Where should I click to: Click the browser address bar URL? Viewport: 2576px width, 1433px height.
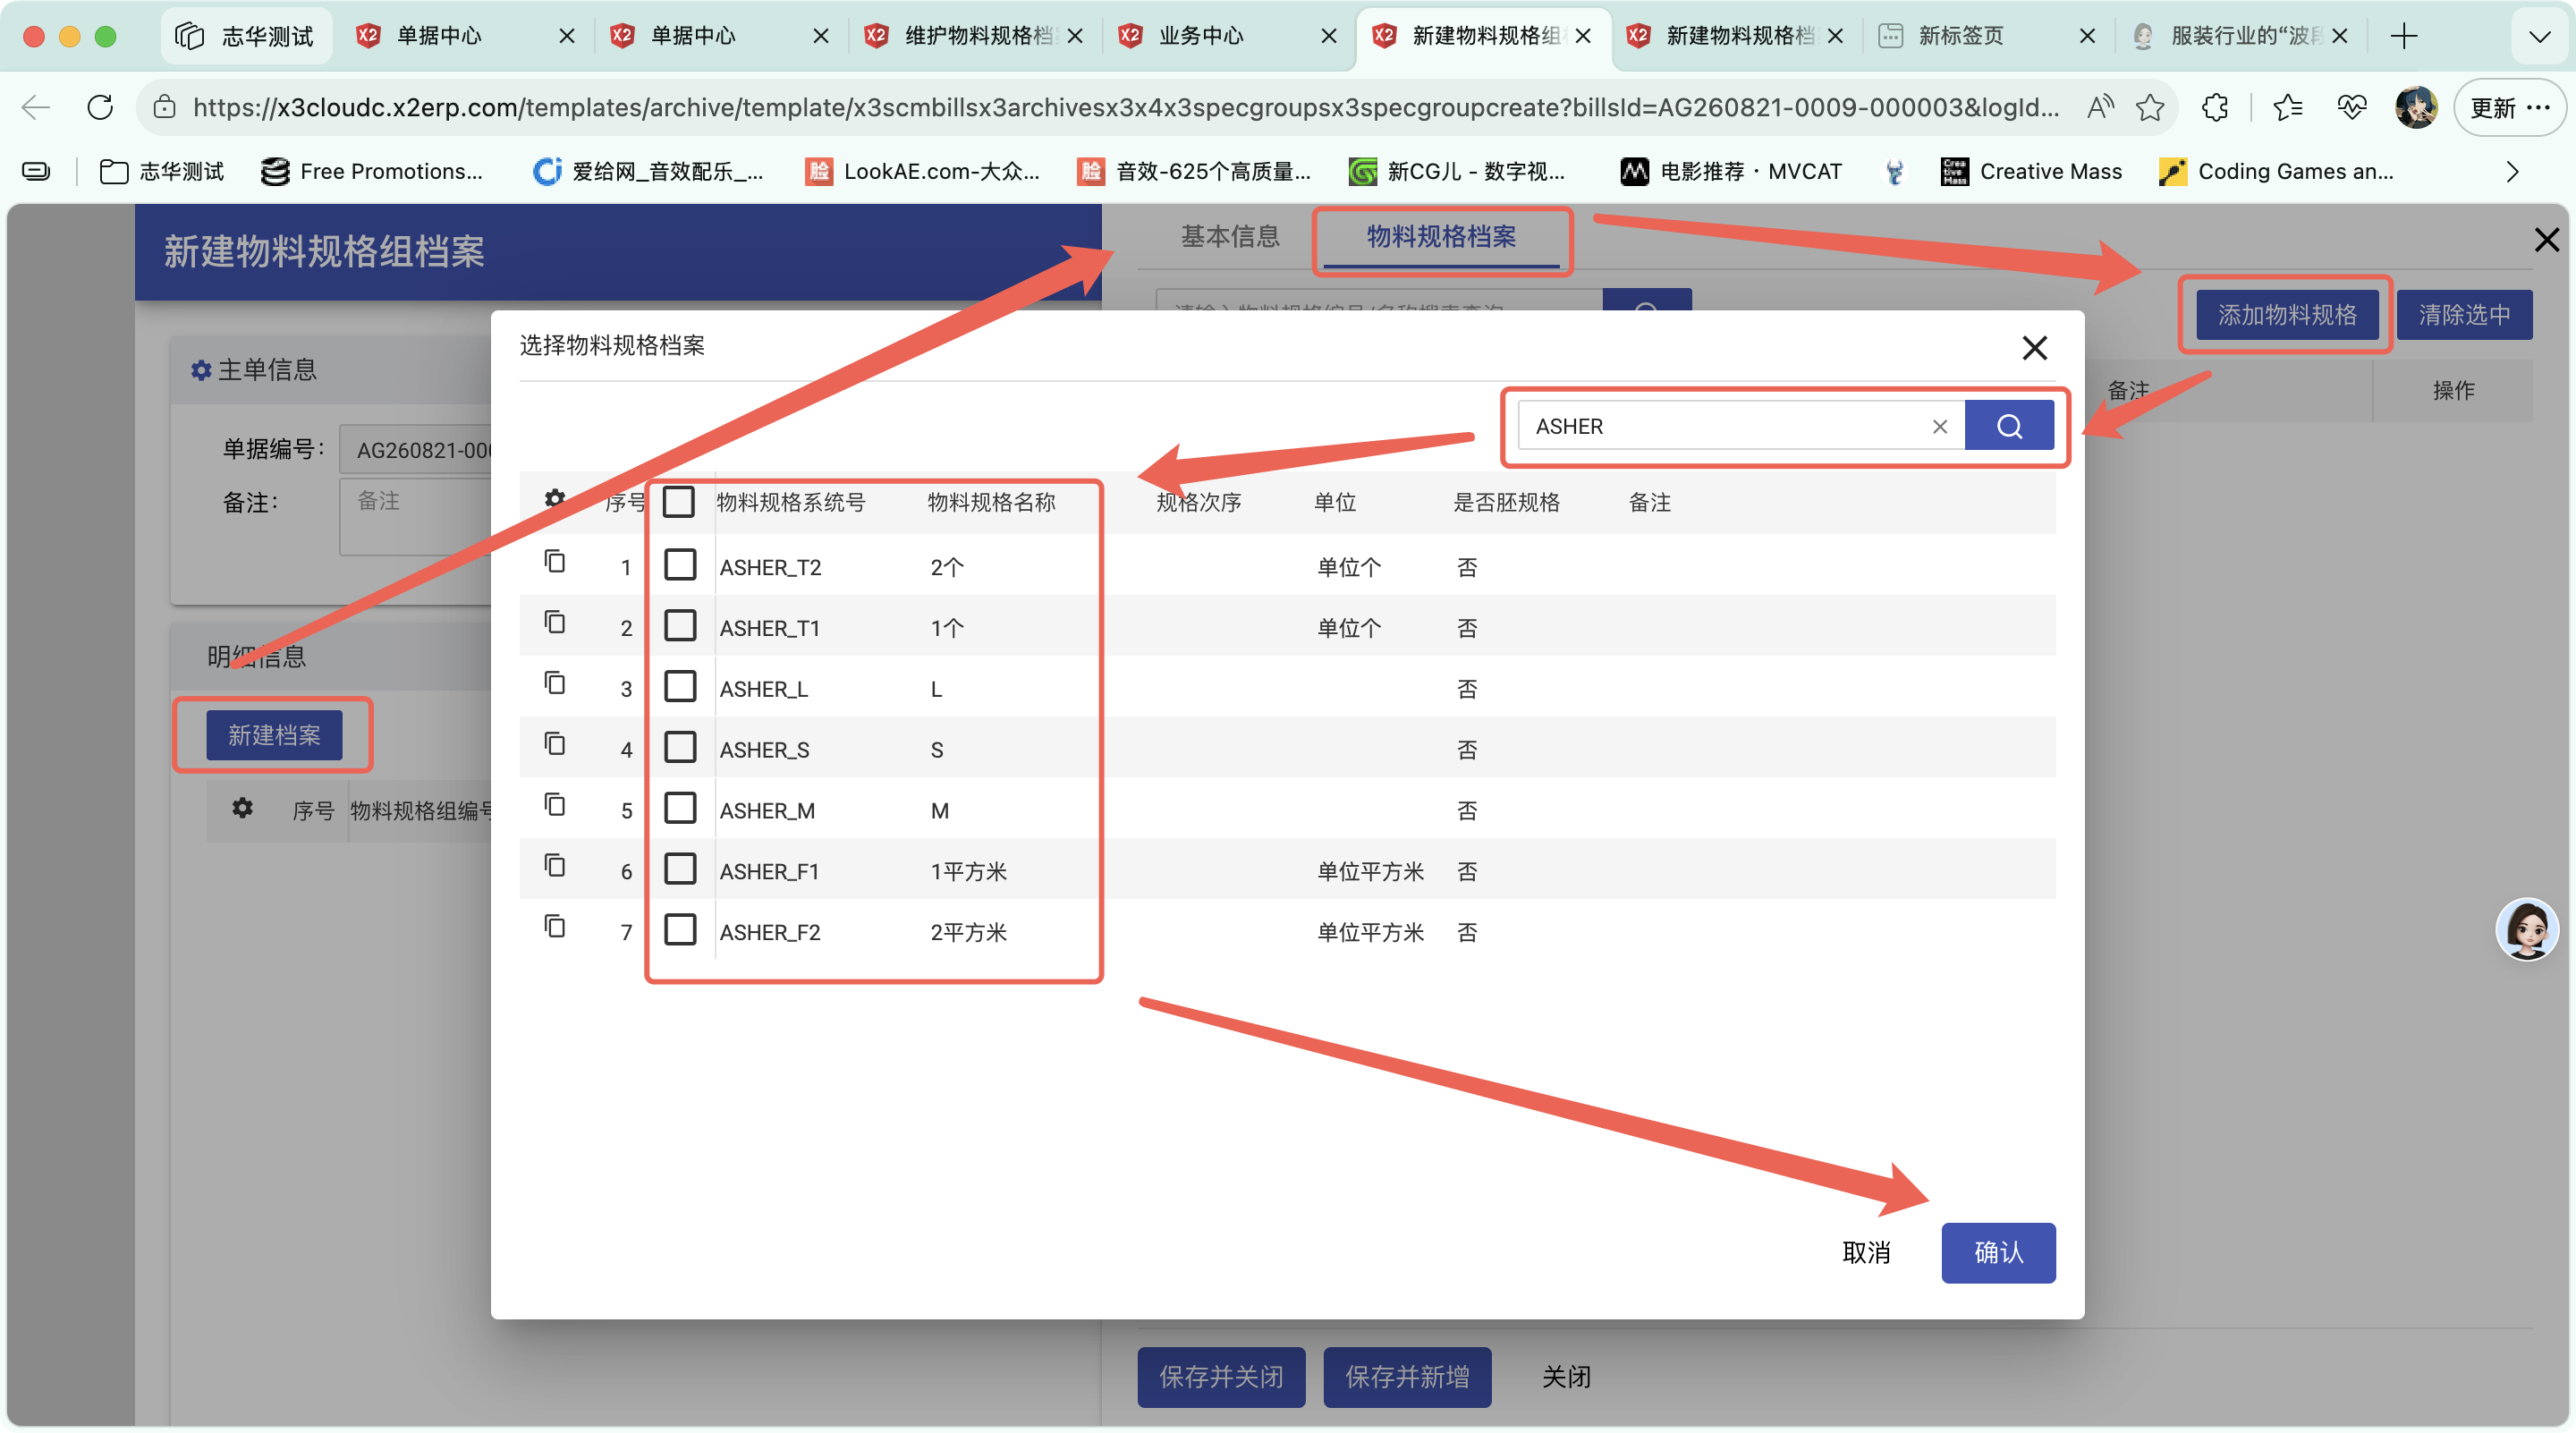[1125, 107]
